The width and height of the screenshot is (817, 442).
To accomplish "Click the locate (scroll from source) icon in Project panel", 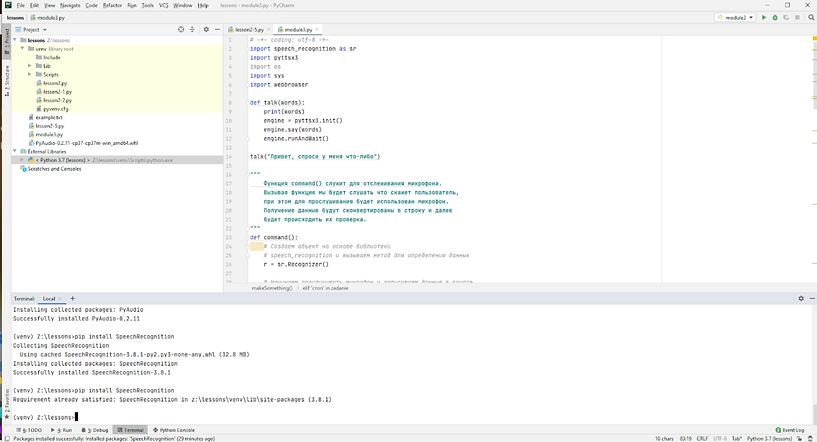I will (181, 30).
